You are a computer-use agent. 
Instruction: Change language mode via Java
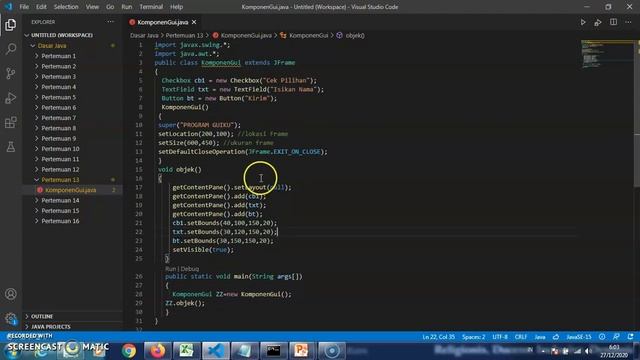point(540,337)
